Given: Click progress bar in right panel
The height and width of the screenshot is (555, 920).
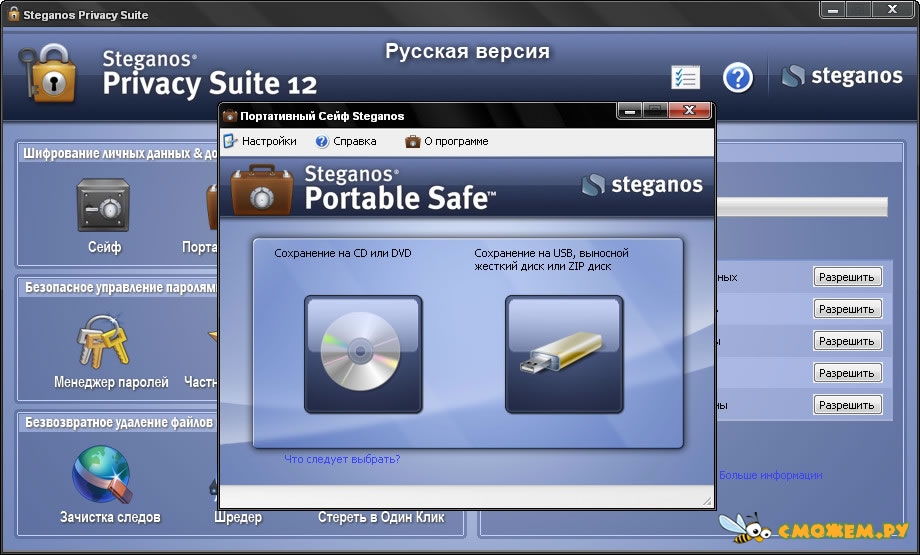Looking at the screenshot, I should pyautogui.click(x=802, y=207).
